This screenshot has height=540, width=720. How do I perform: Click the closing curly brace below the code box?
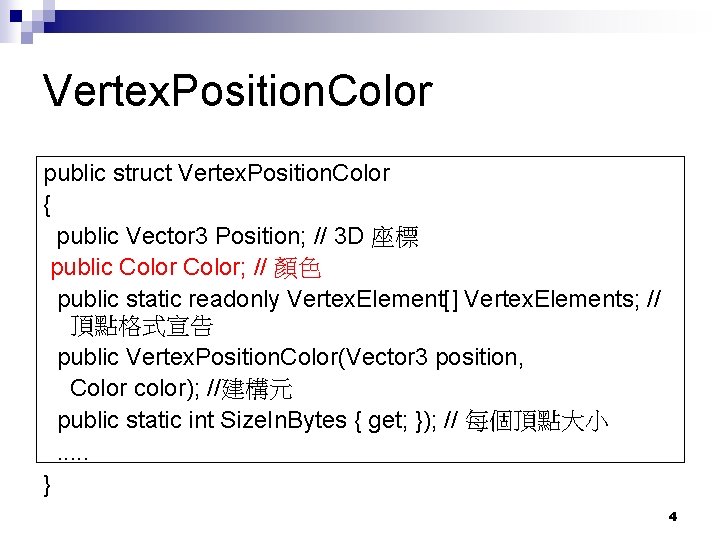click(48, 485)
